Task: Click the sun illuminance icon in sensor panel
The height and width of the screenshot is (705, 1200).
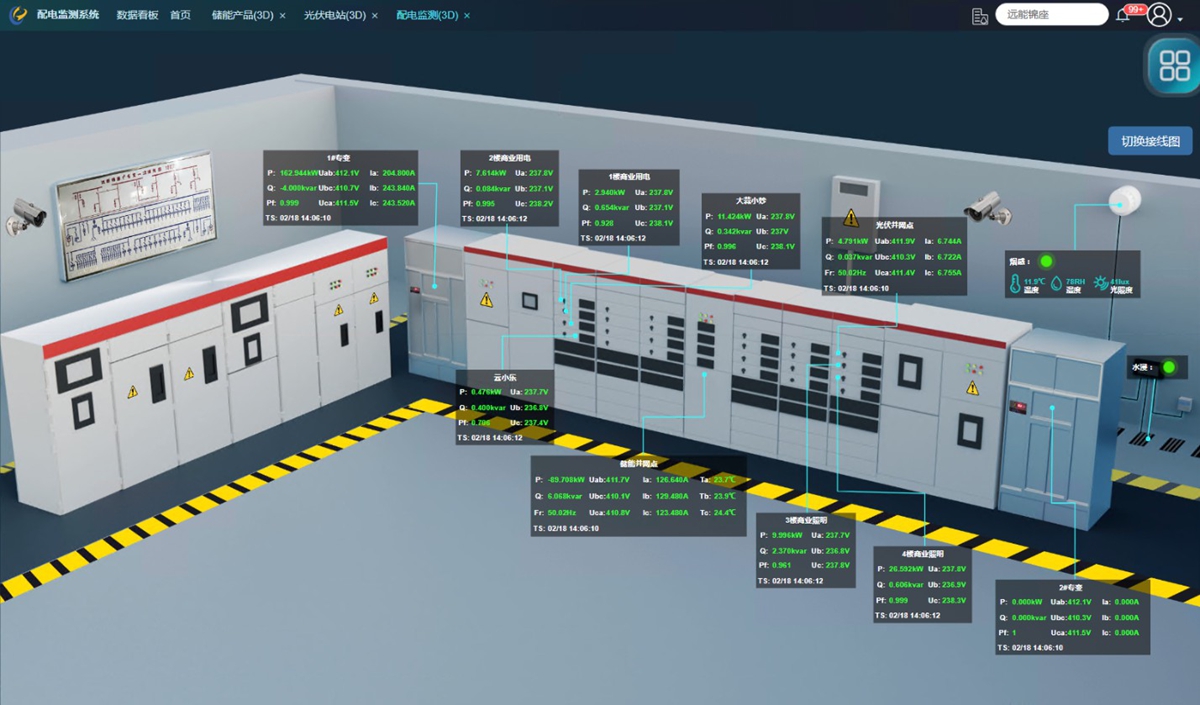Action: [1100, 284]
